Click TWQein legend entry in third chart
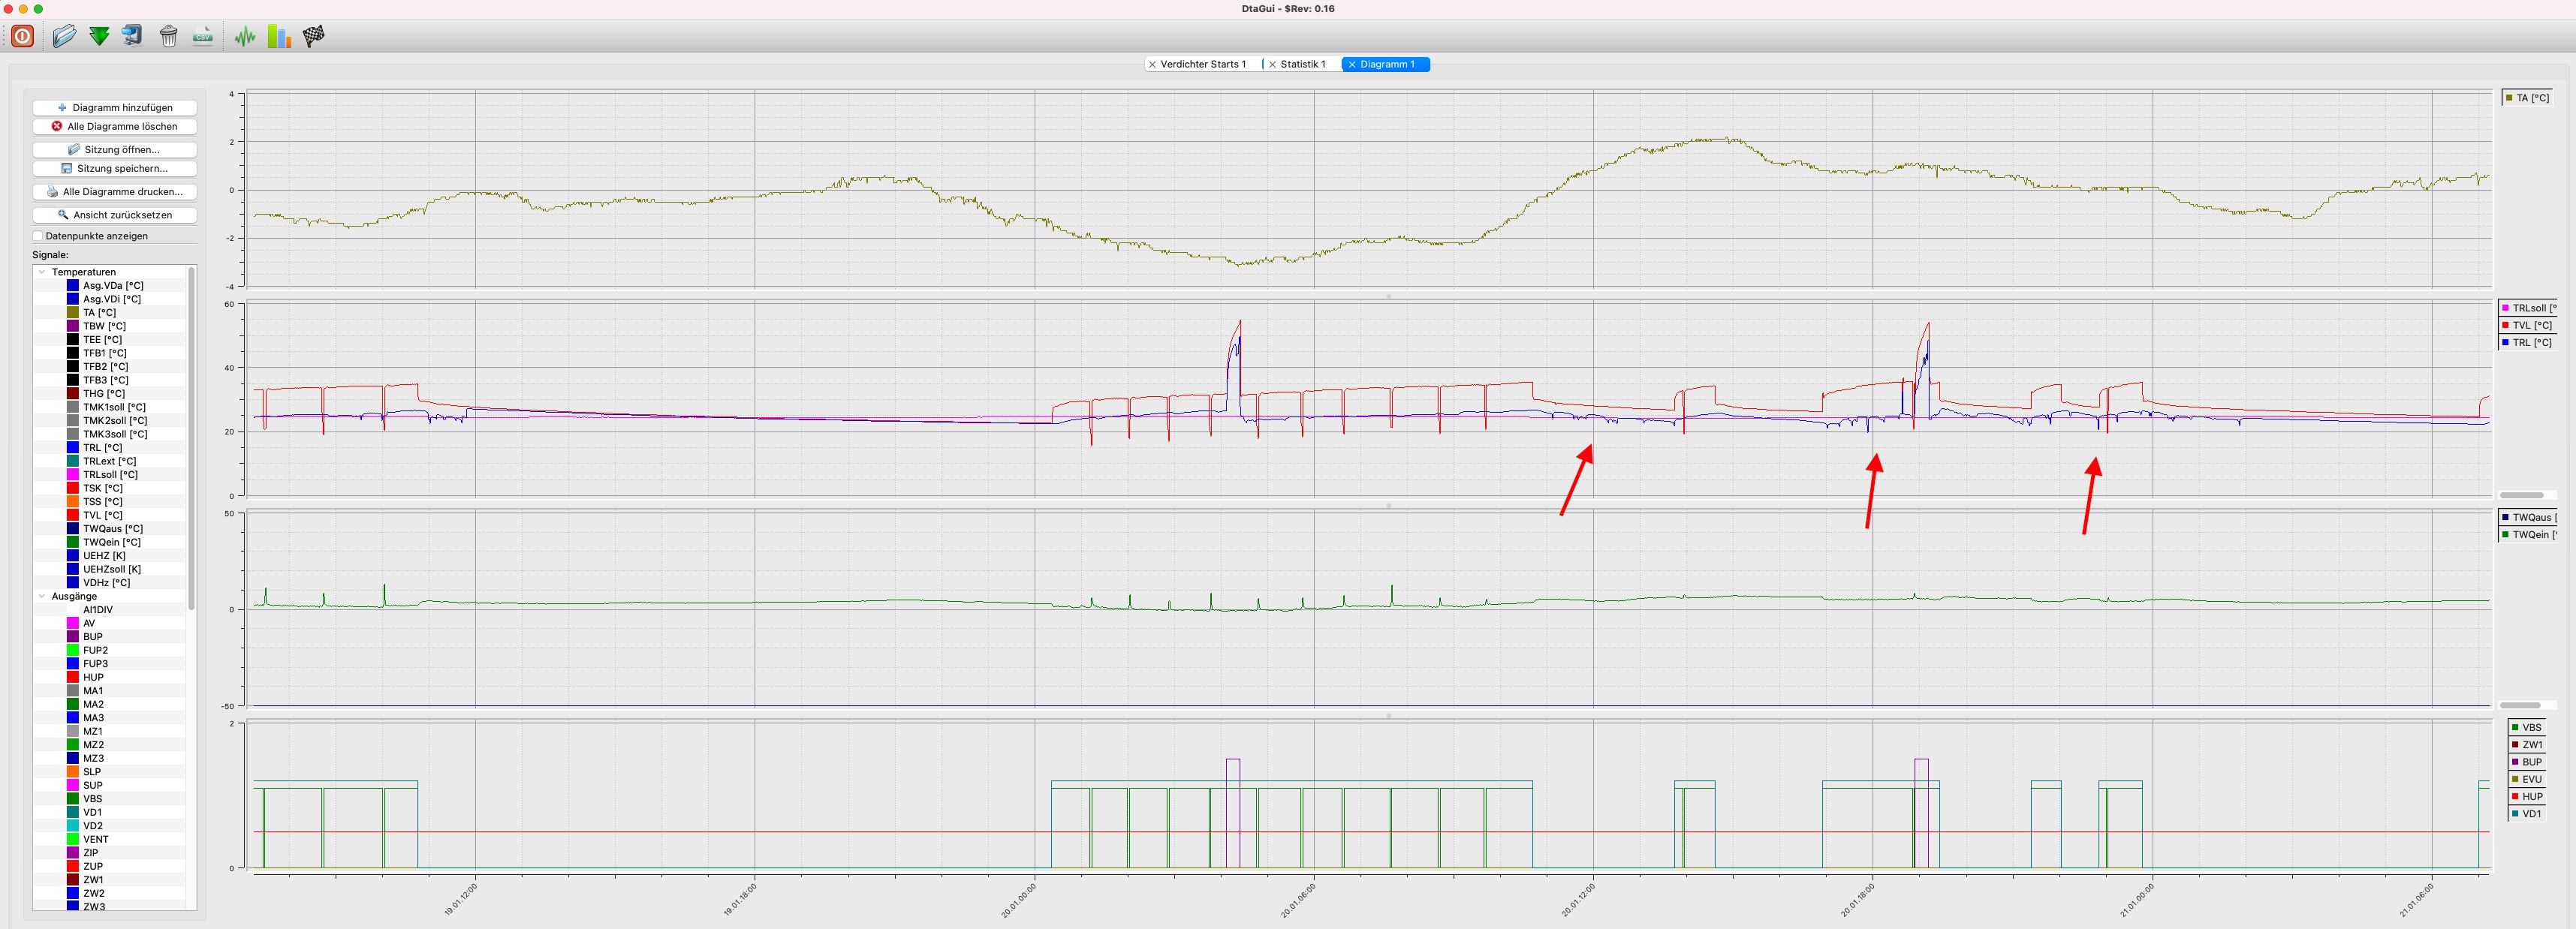Screen dimensions: 2576x929 click(2528, 534)
